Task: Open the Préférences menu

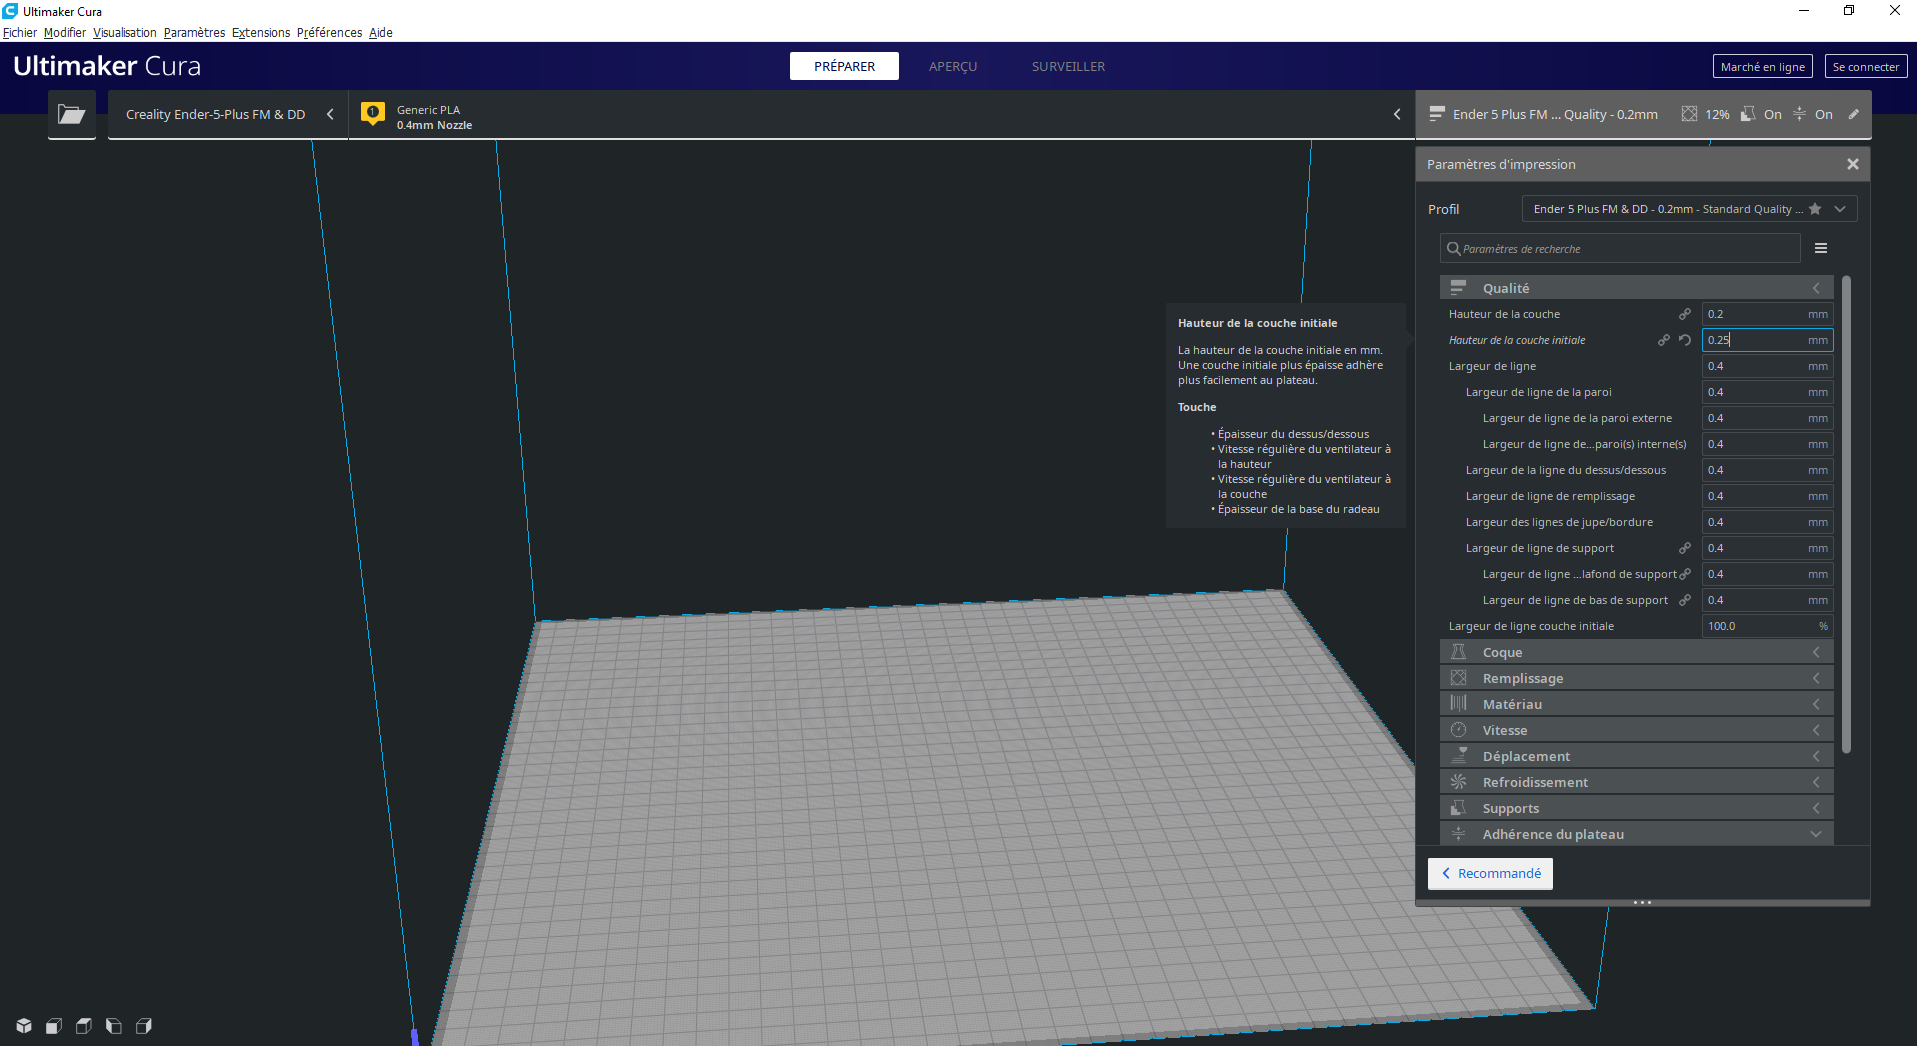Action: click(x=330, y=33)
